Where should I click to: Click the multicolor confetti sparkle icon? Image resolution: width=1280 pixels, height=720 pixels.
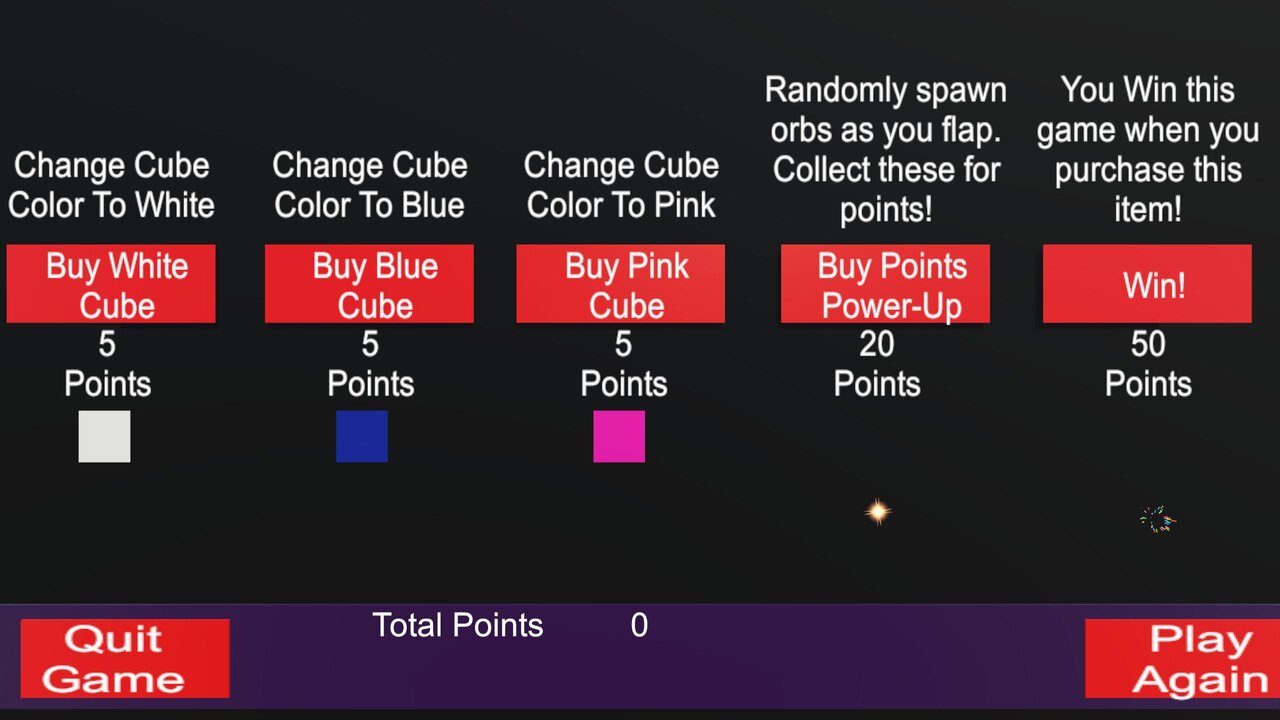pos(1158,519)
